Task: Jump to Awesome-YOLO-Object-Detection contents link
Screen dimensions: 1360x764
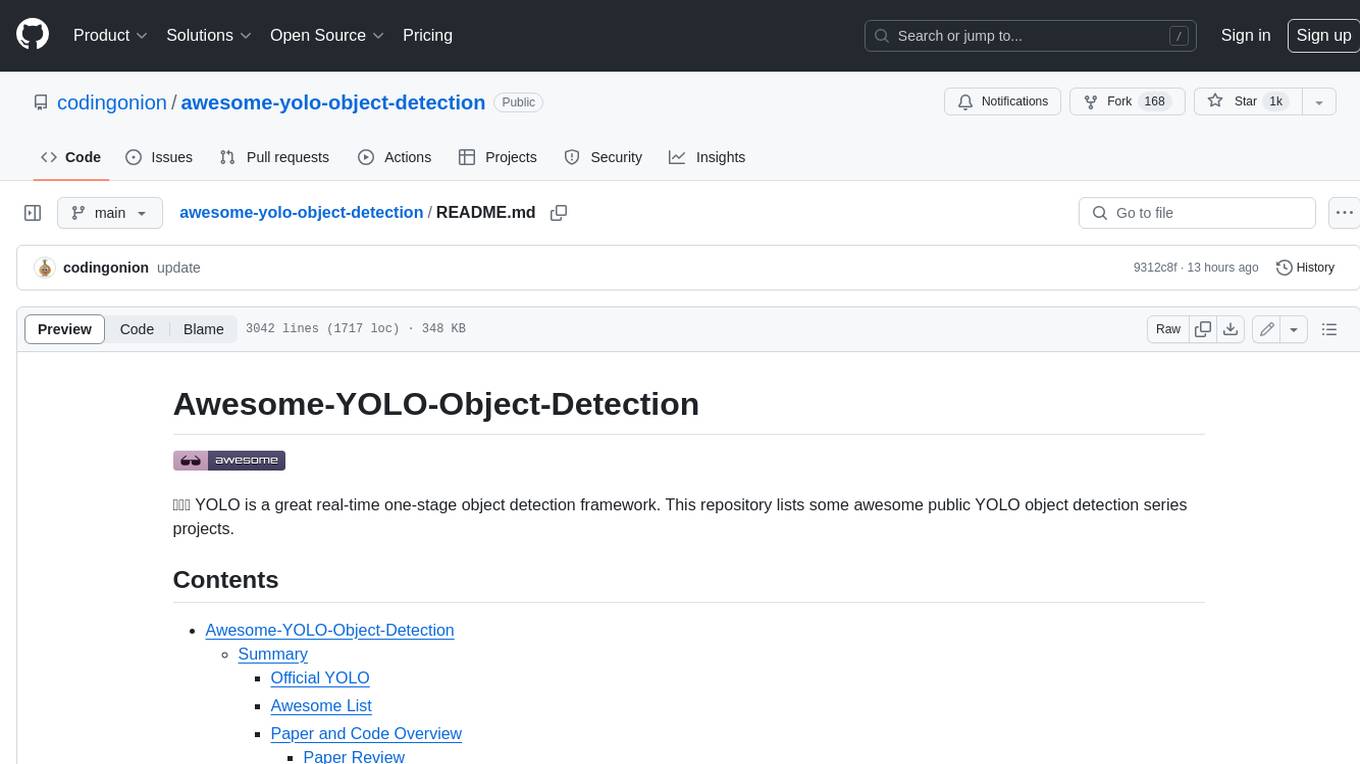Action: pos(330,630)
